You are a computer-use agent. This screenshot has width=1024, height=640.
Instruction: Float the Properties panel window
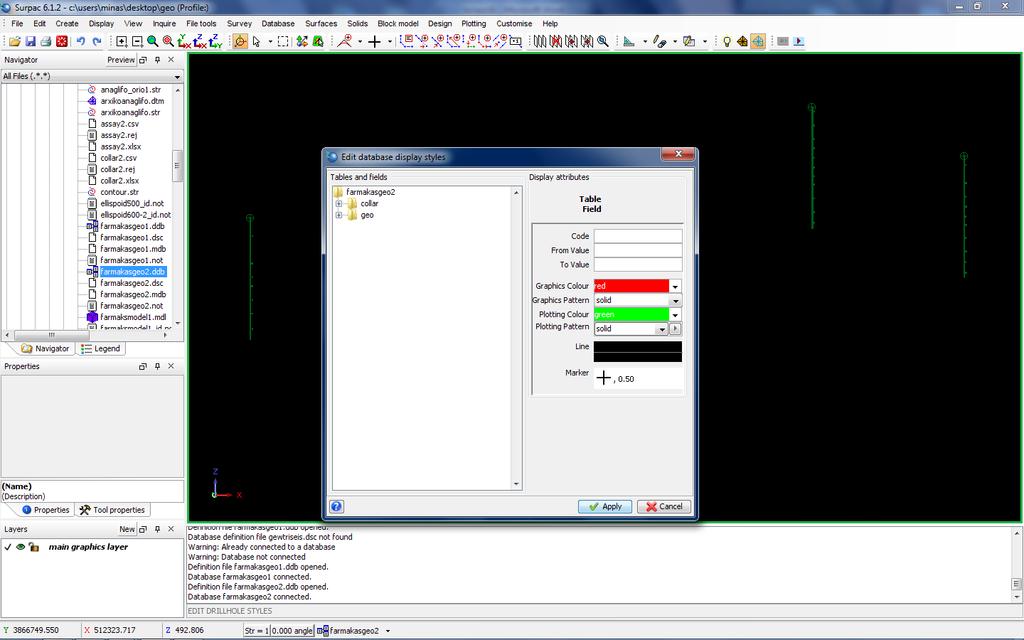(142, 366)
